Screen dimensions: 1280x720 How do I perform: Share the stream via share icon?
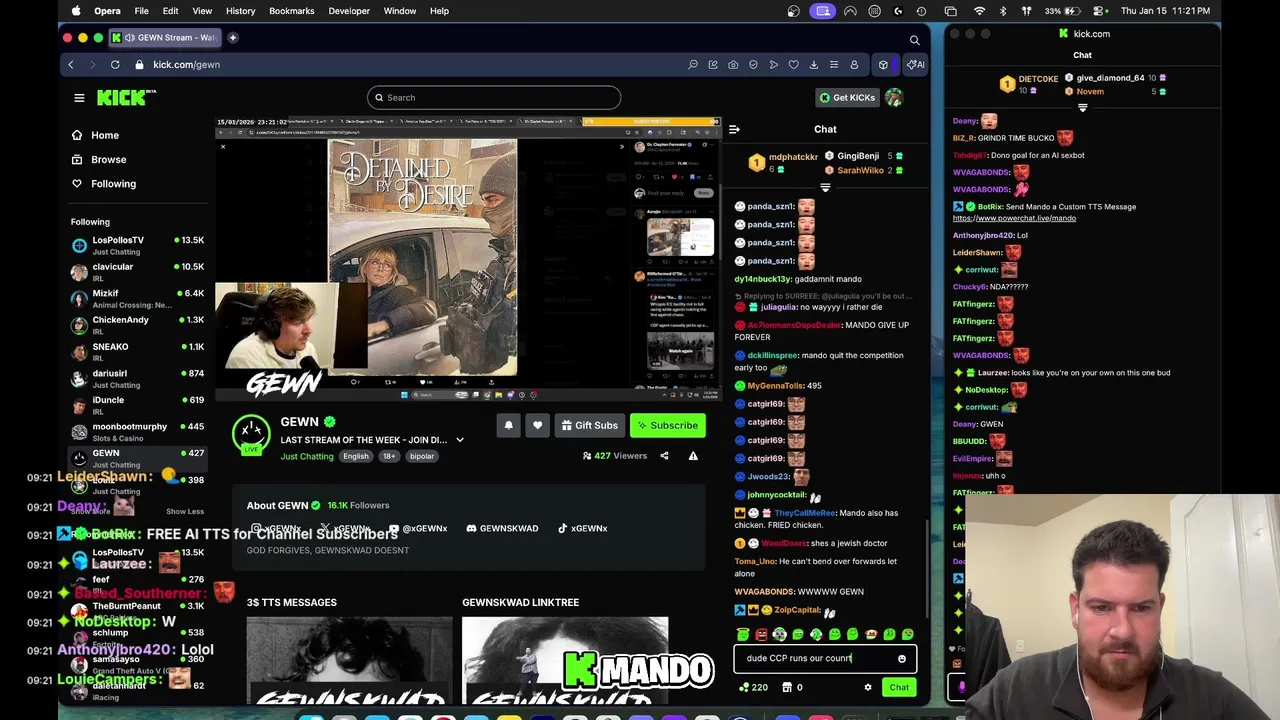[664, 456]
